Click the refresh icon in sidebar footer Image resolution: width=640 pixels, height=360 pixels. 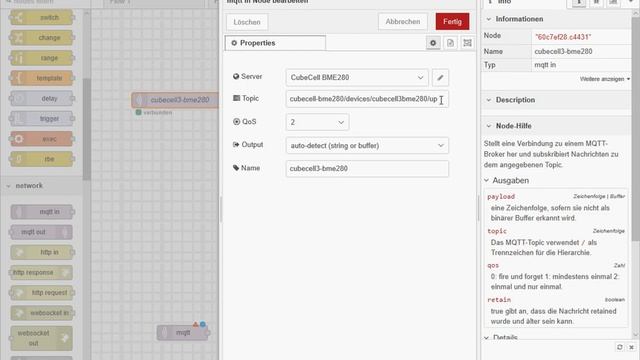pyautogui.click(x=620, y=347)
